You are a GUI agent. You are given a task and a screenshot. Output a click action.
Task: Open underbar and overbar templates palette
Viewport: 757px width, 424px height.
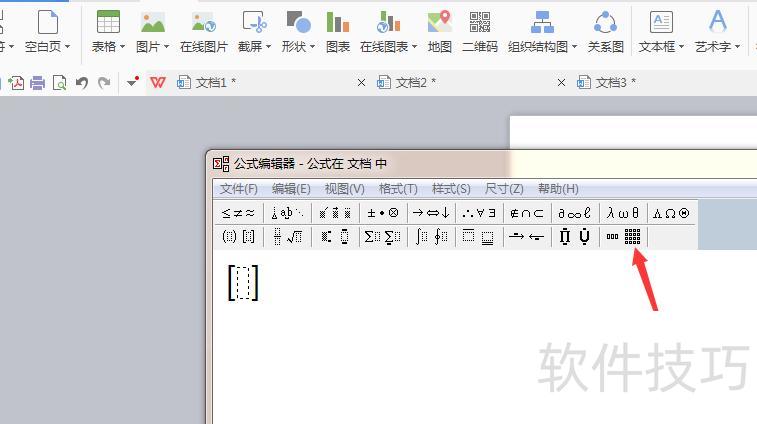[478, 237]
